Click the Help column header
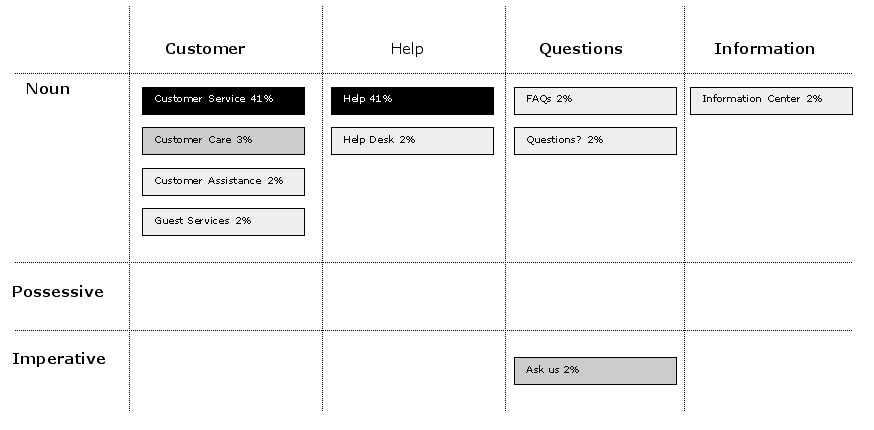The image size is (874, 430). pos(407,49)
